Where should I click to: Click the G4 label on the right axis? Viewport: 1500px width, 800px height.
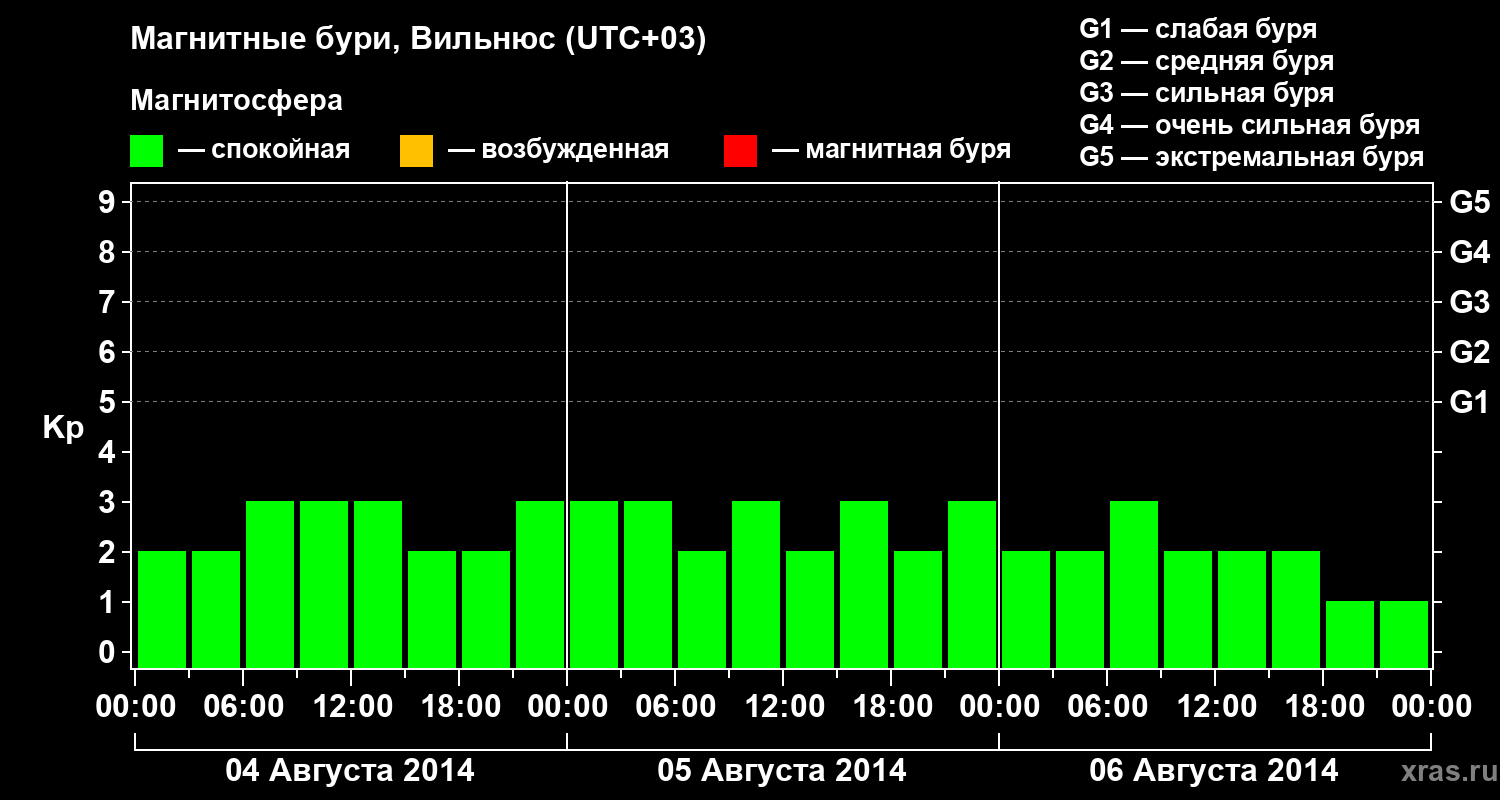[x=1469, y=252]
